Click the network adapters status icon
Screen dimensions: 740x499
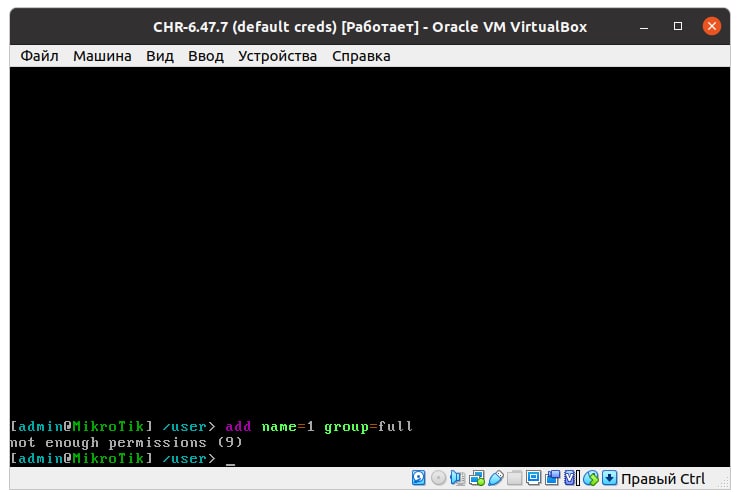[477, 478]
